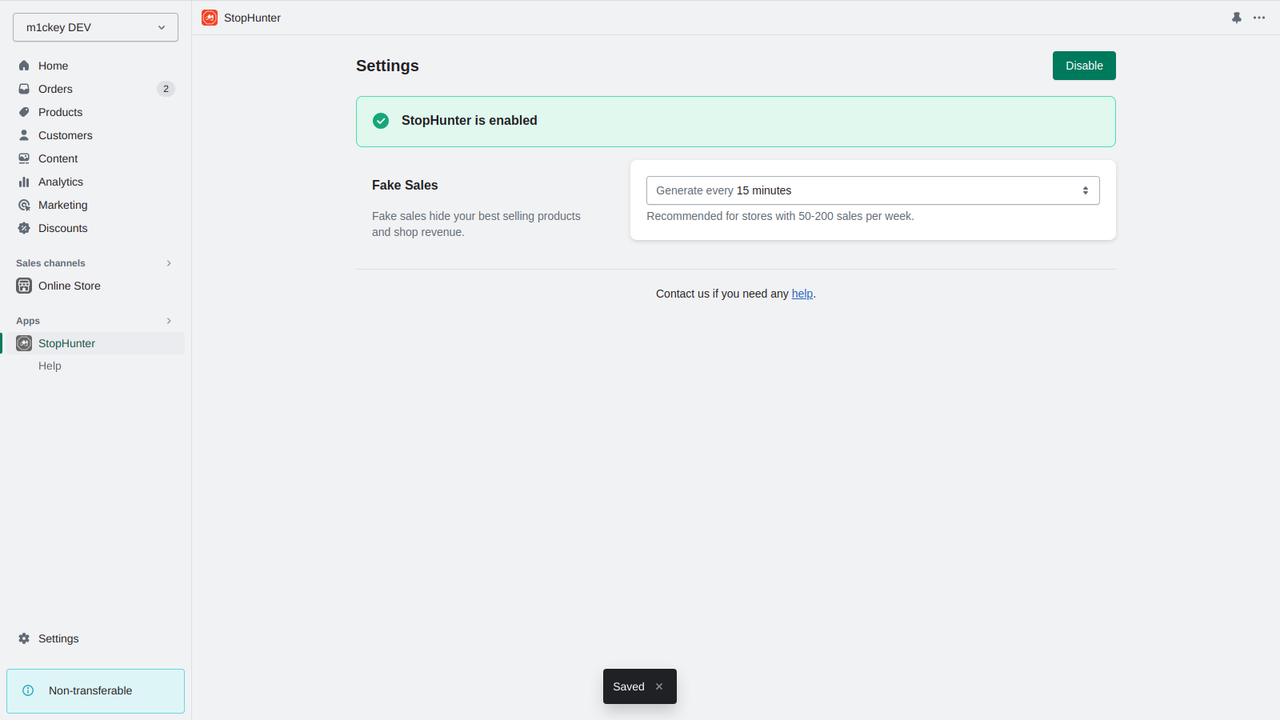Viewport: 1280px width, 720px height.
Task: Click the Home label in the sidebar
Action: (x=54, y=66)
